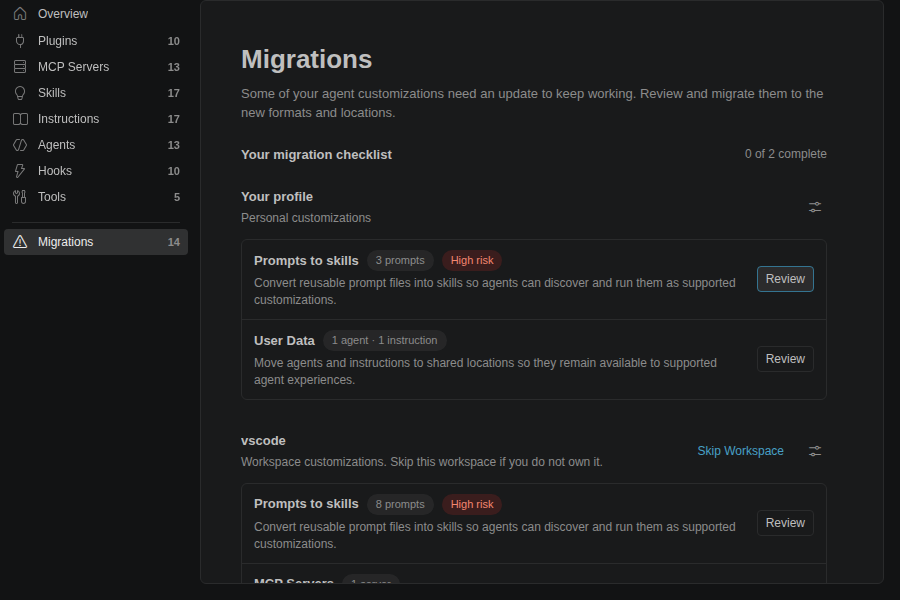Click 'Prompts to skills' title in vscode section

[x=306, y=504]
